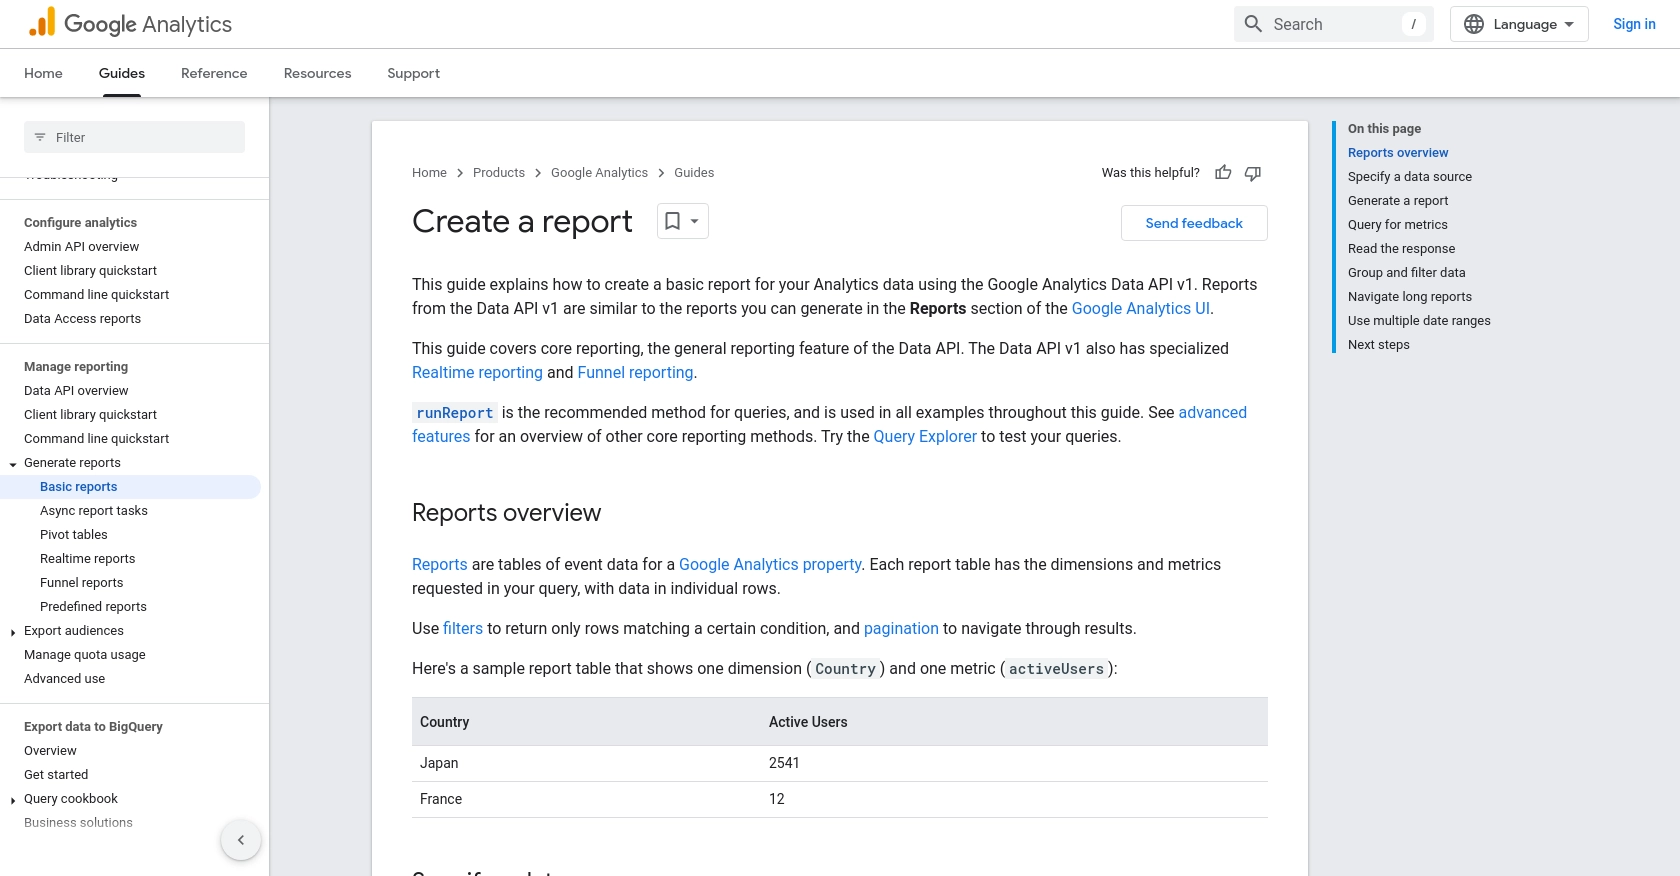Go to the Support tab
Image resolution: width=1680 pixels, height=876 pixels.
(413, 73)
